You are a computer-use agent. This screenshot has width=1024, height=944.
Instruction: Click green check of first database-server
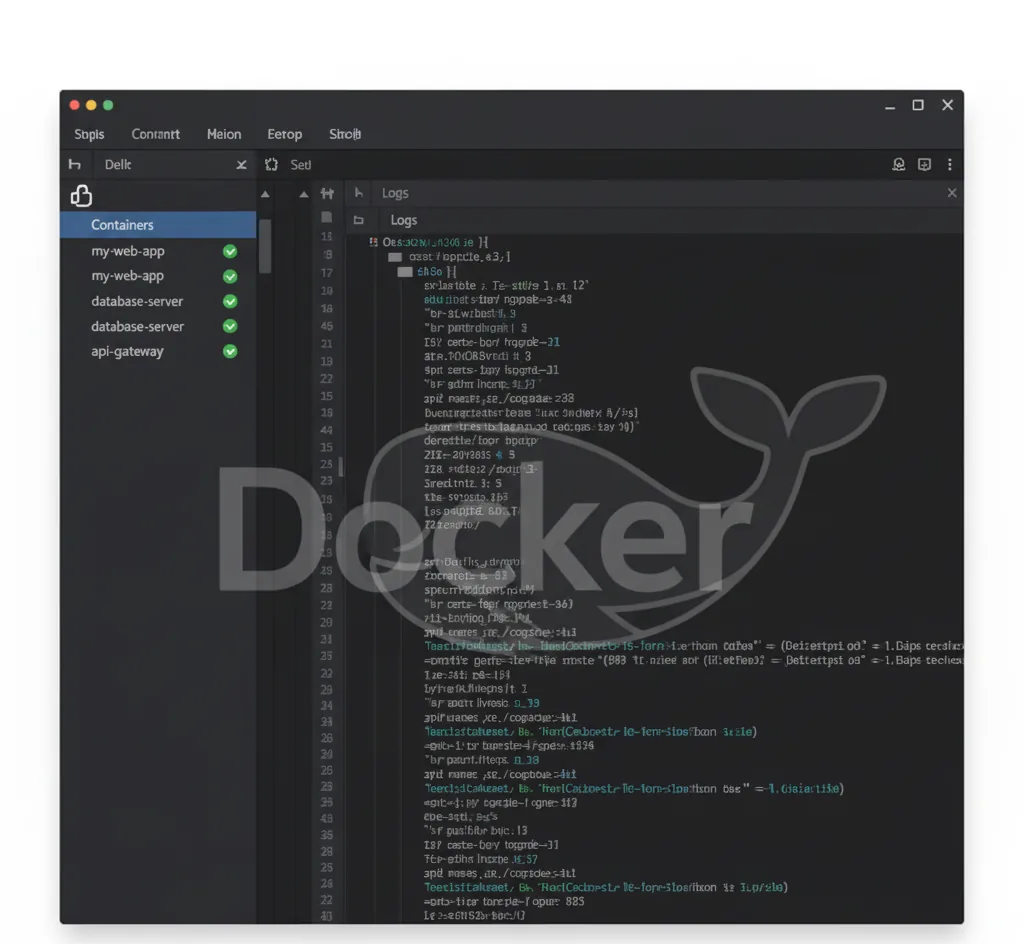[x=230, y=302]
